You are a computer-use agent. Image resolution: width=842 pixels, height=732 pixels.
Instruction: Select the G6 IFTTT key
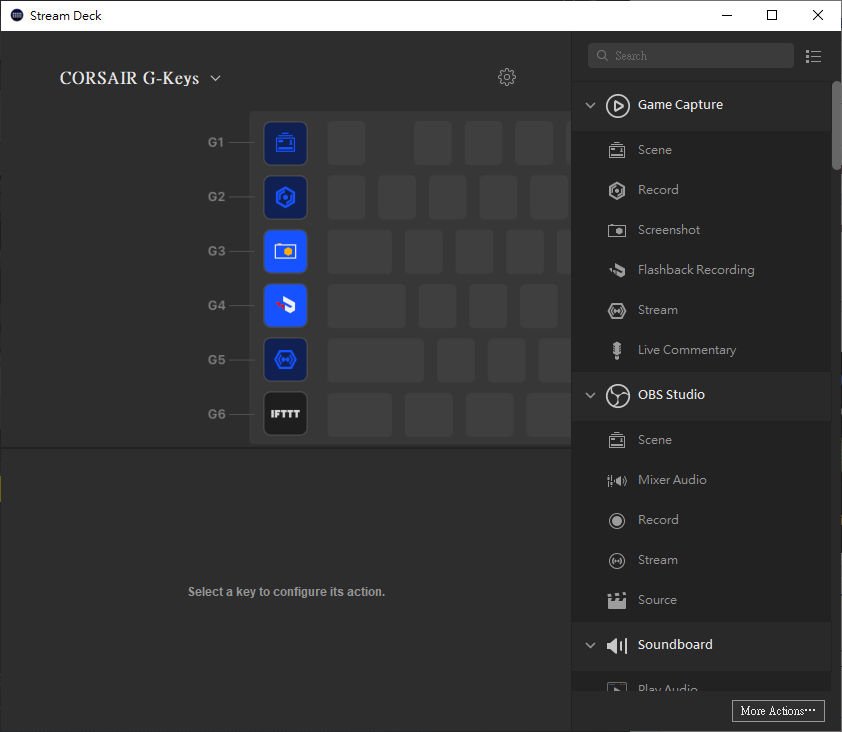[285, 414]
